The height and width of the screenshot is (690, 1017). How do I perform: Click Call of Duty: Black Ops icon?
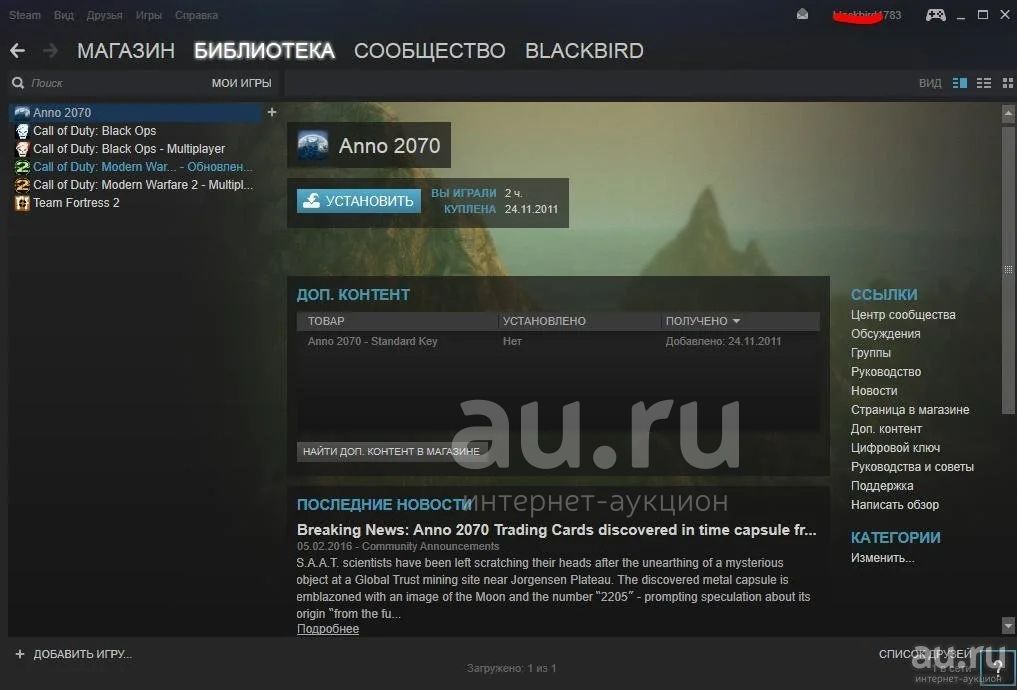[22, 131]
